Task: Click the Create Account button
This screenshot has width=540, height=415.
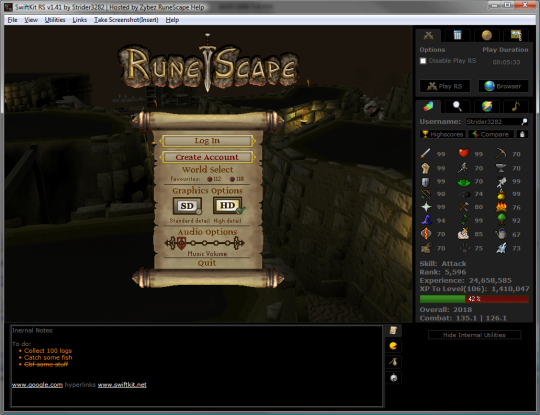Action: tap(207, 157)
